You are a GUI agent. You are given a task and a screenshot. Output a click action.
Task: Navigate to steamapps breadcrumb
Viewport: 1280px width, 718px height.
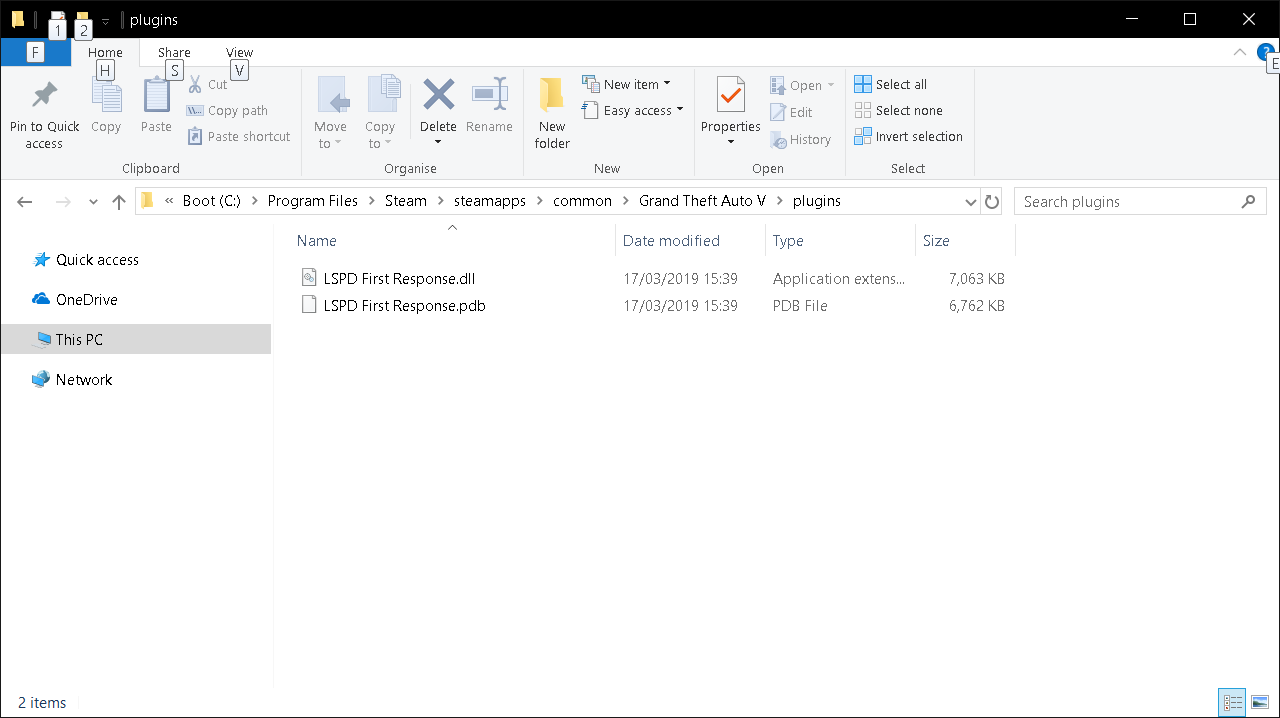(x=490, y=201)
